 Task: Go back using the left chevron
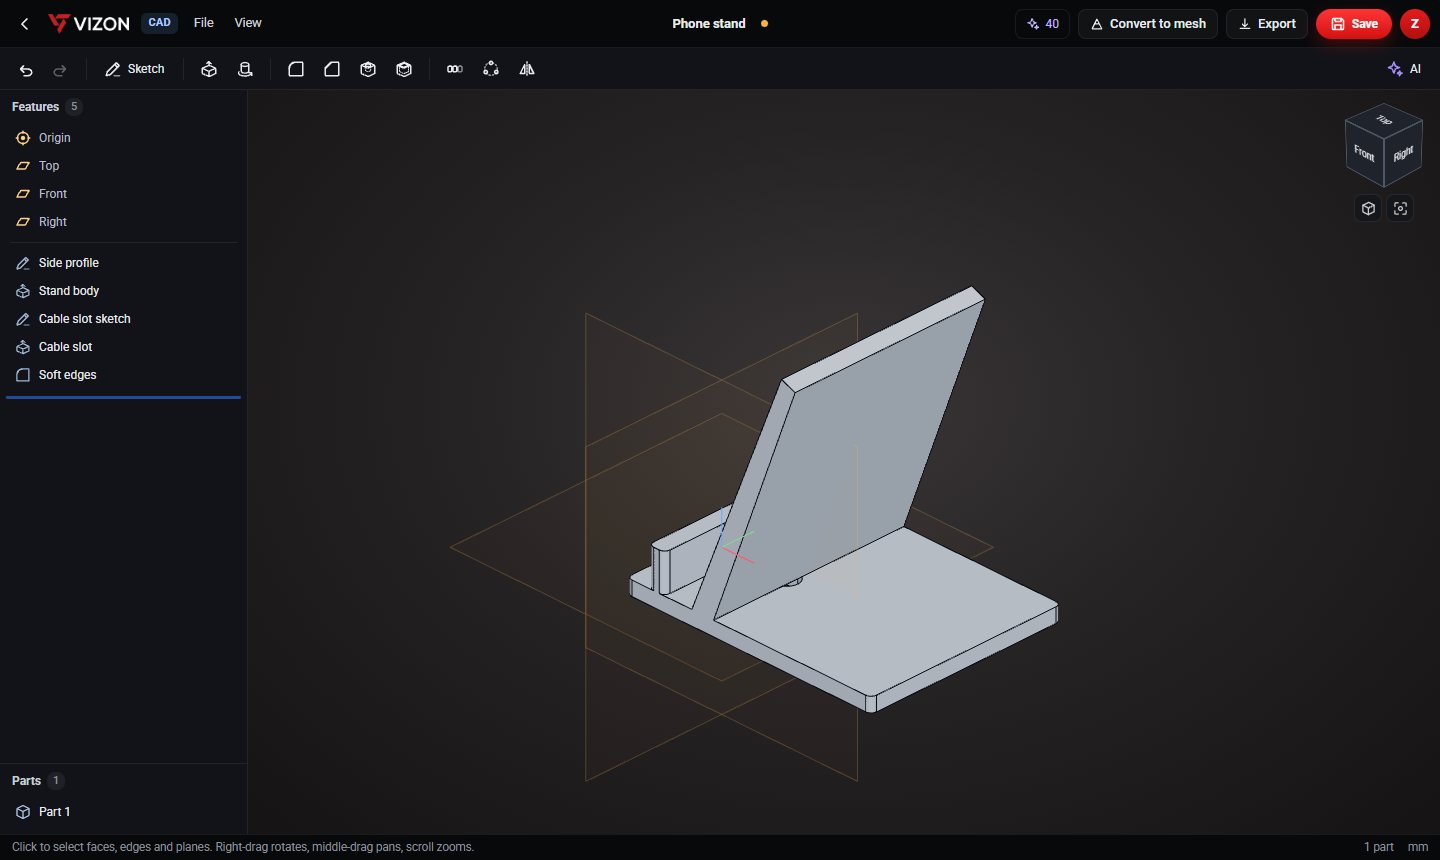coord(25,23)
